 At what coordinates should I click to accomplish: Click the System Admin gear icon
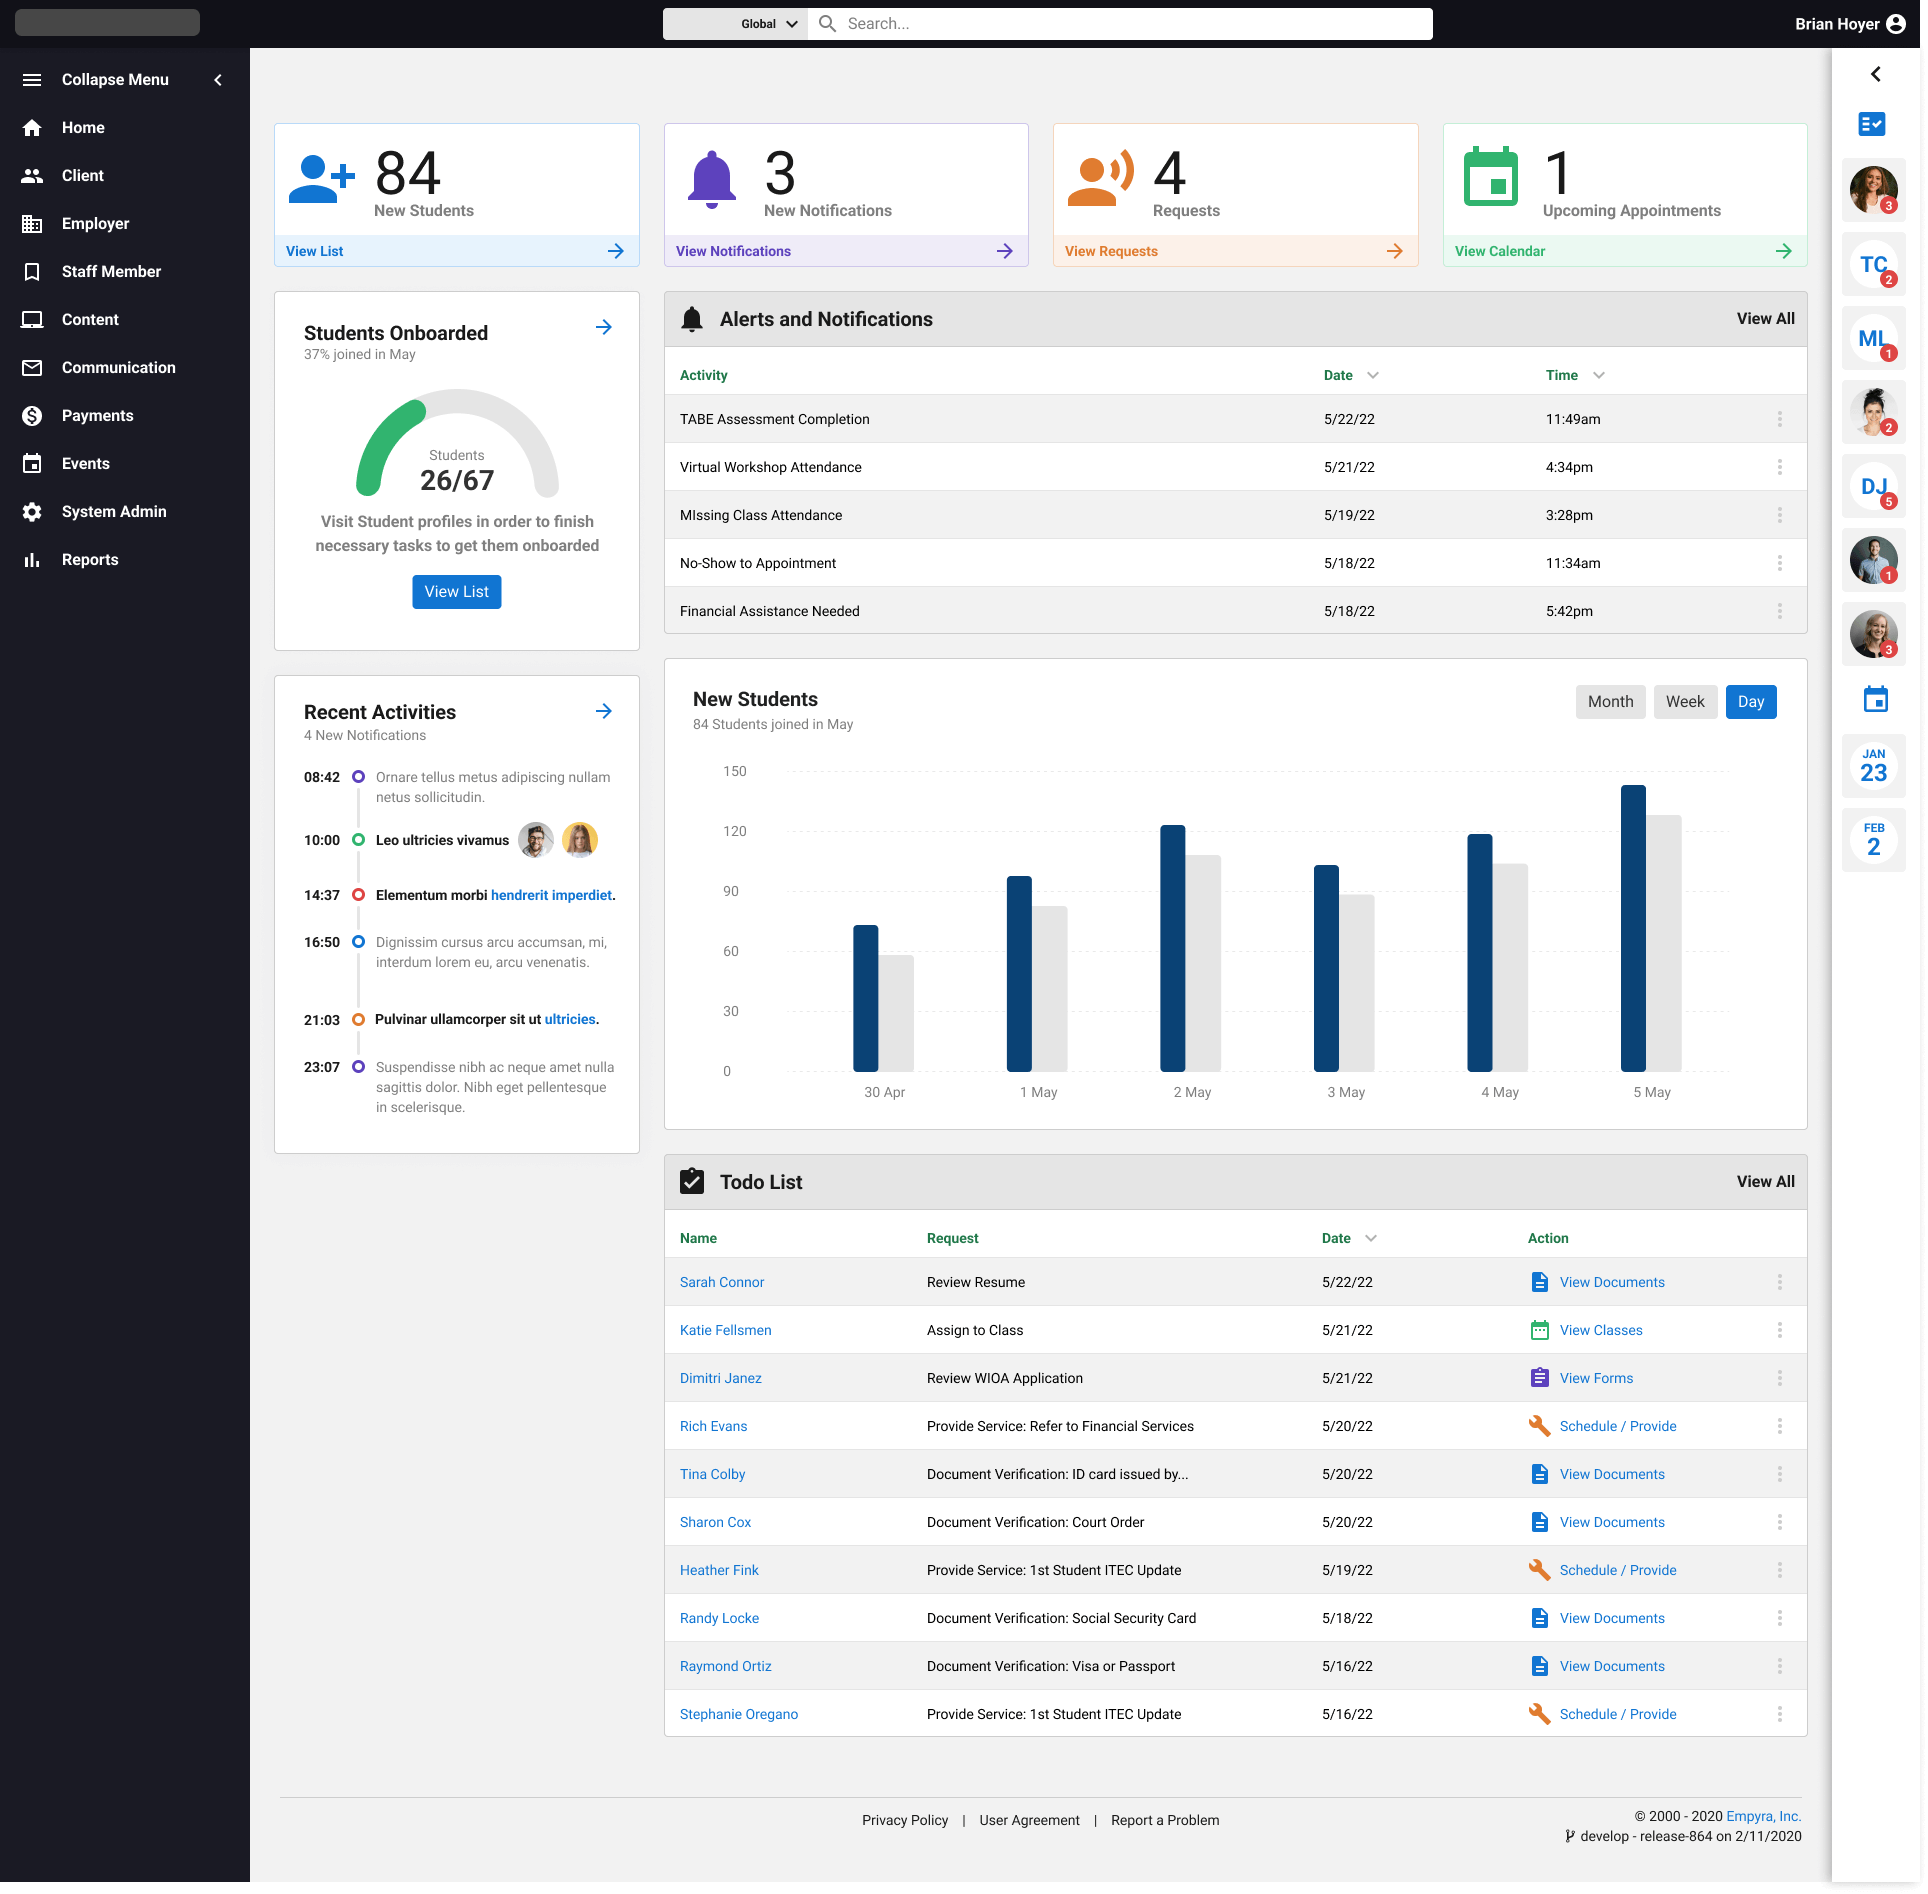[32, 512]
